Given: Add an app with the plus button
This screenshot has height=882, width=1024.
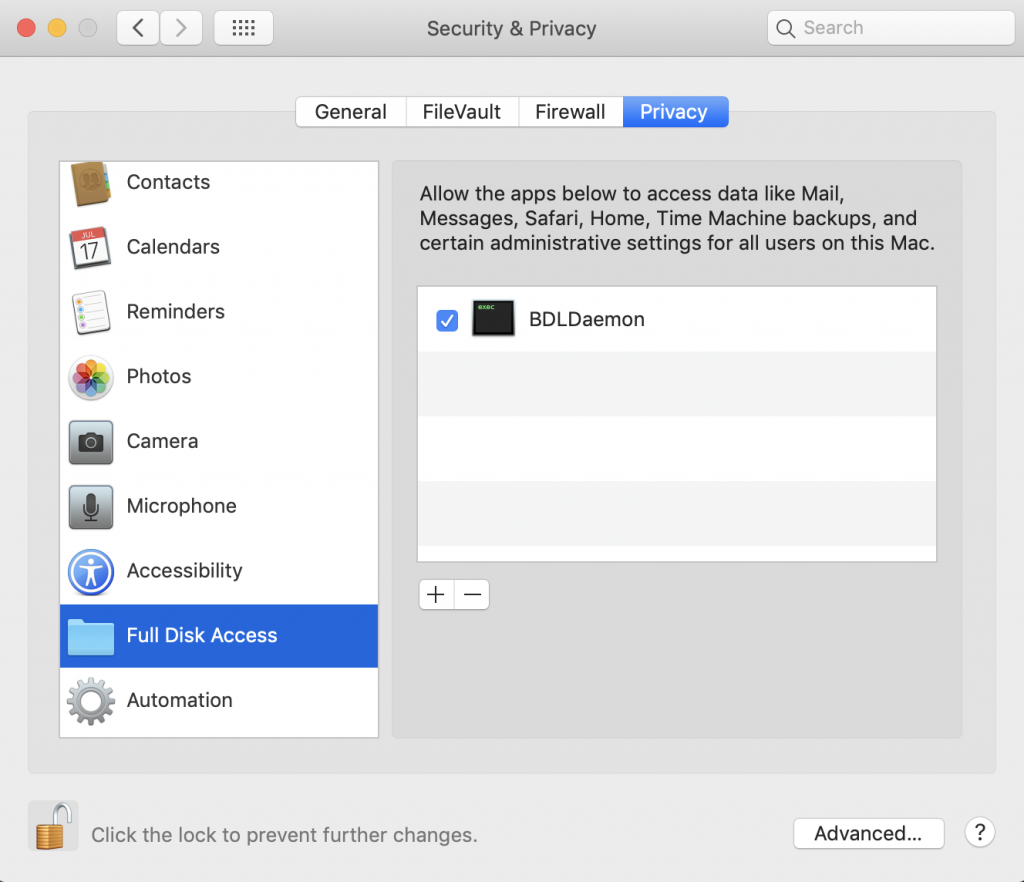Looking at the screenshot, I should (436, 595).
